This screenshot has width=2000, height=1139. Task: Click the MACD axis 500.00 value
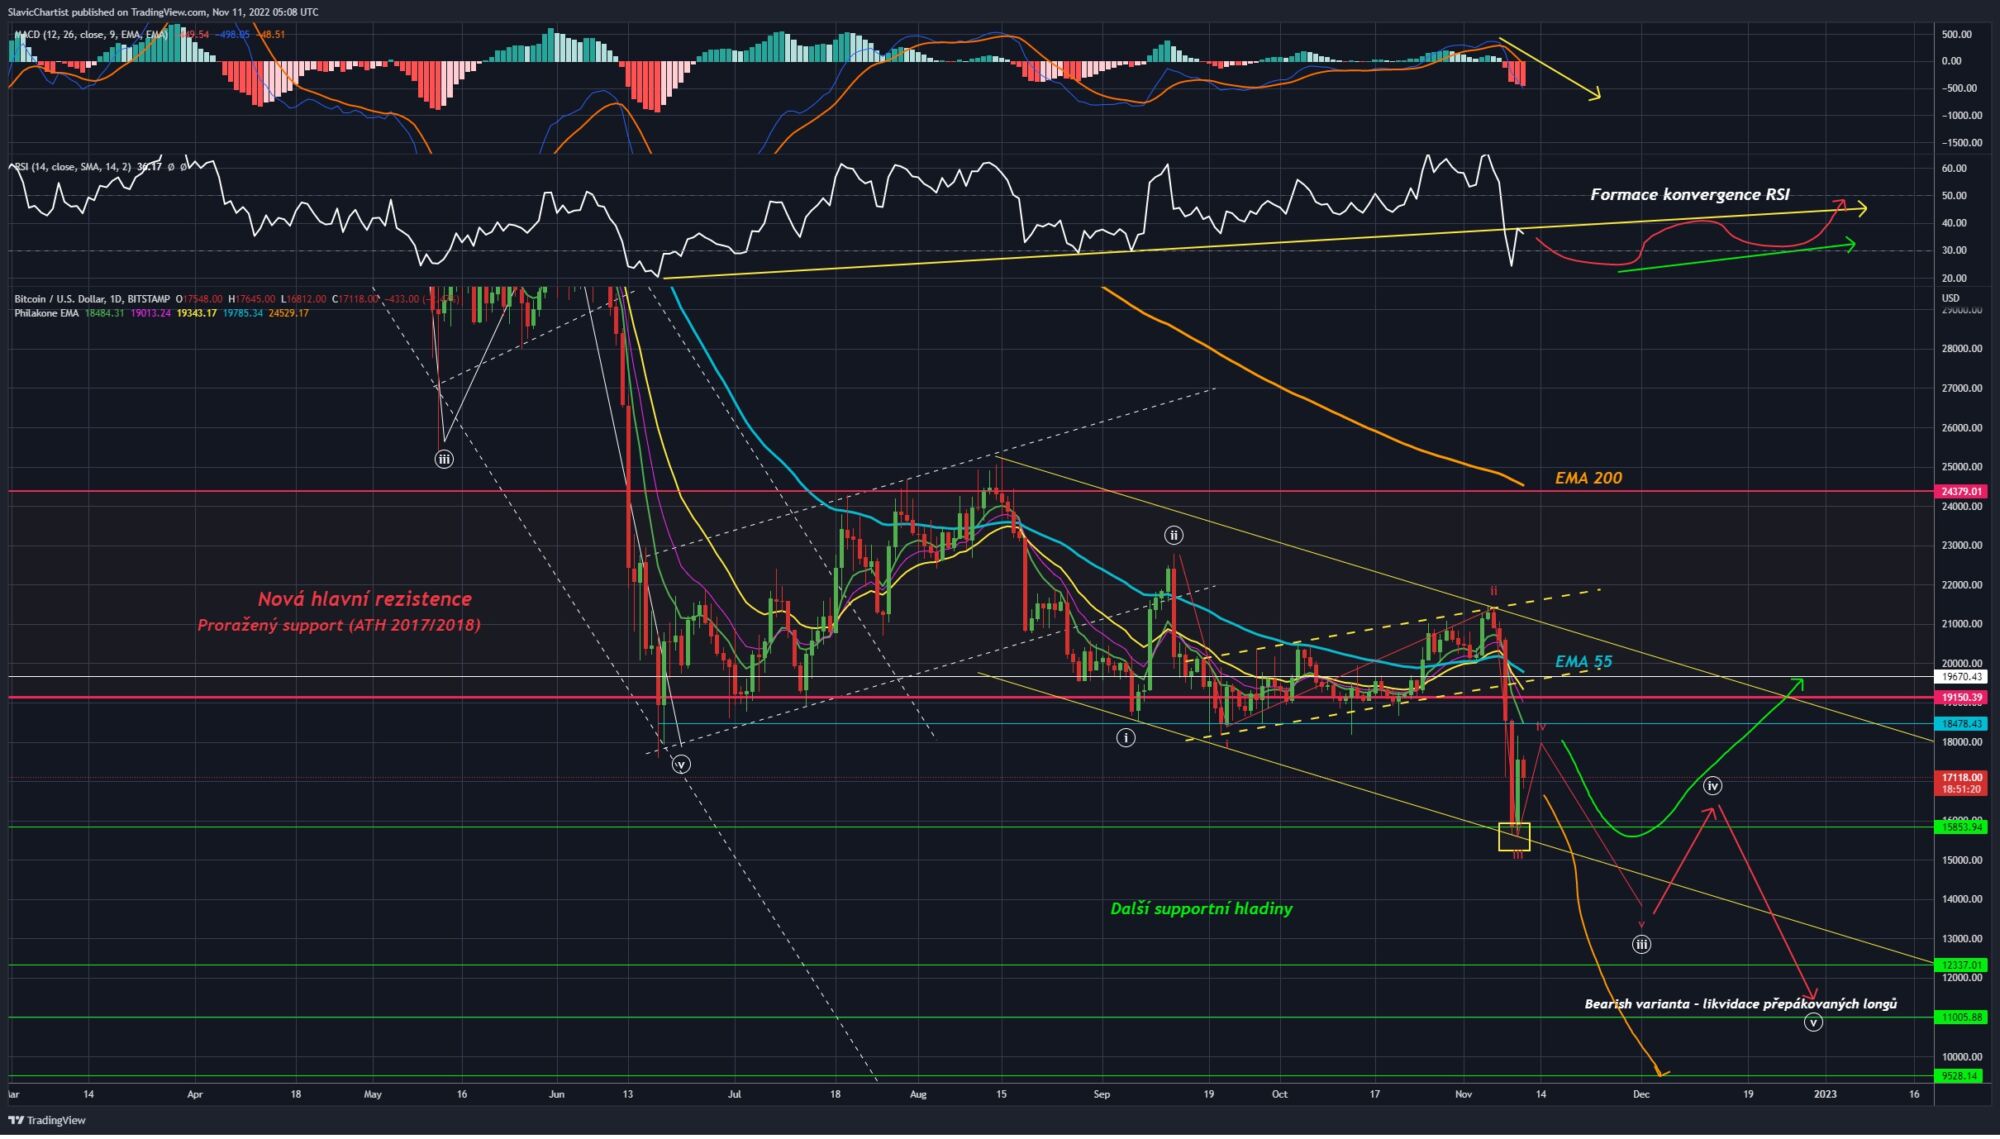(x=1956, y=34)
